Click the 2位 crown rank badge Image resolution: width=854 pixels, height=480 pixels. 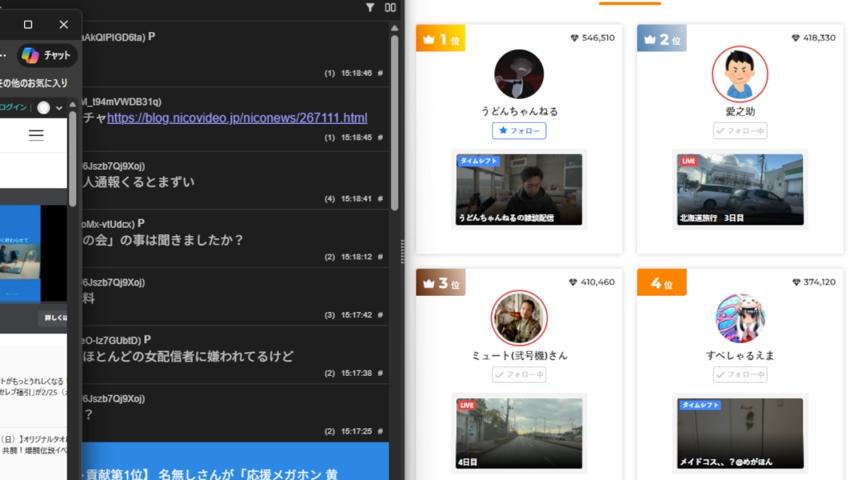click(x=662, y=38)
